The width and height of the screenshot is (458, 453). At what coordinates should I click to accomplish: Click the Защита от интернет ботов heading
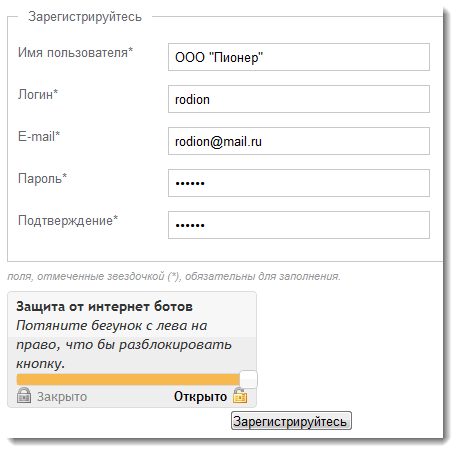coord(104,307)
